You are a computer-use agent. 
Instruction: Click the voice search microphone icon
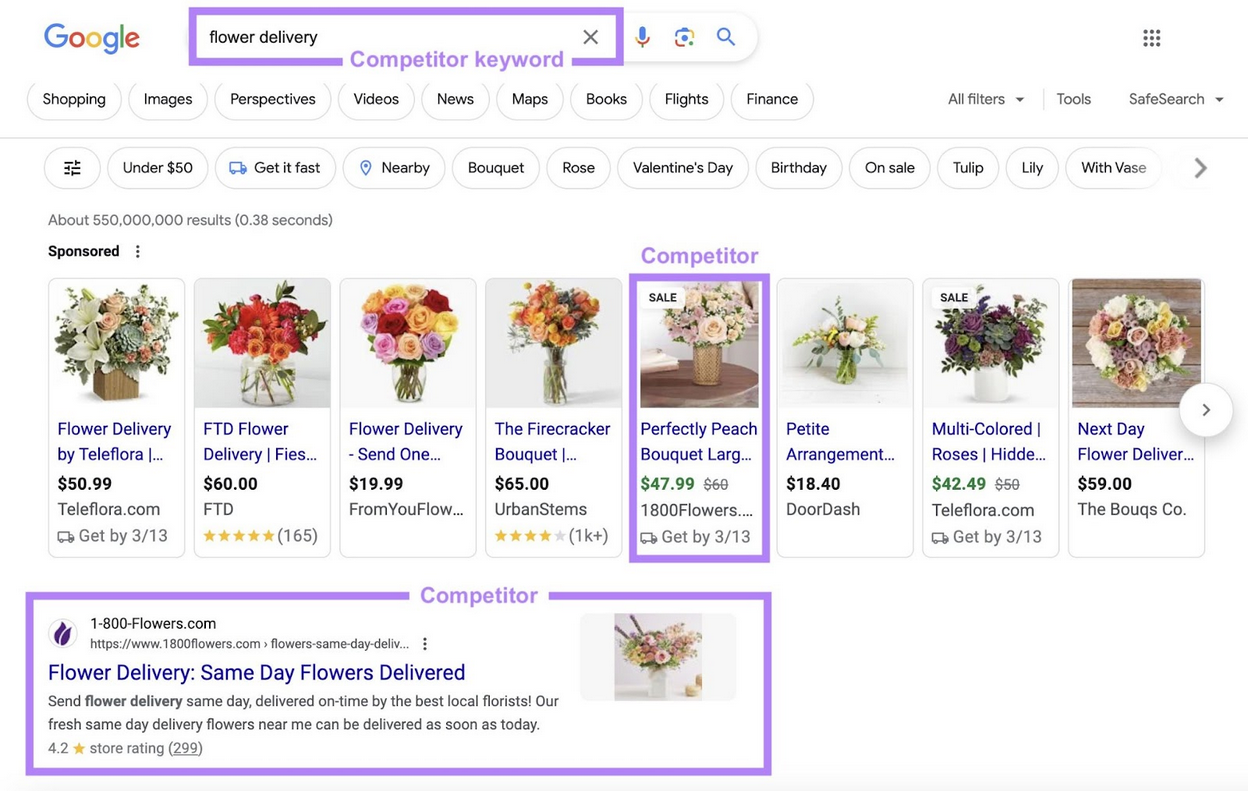(x=642, y=37)
